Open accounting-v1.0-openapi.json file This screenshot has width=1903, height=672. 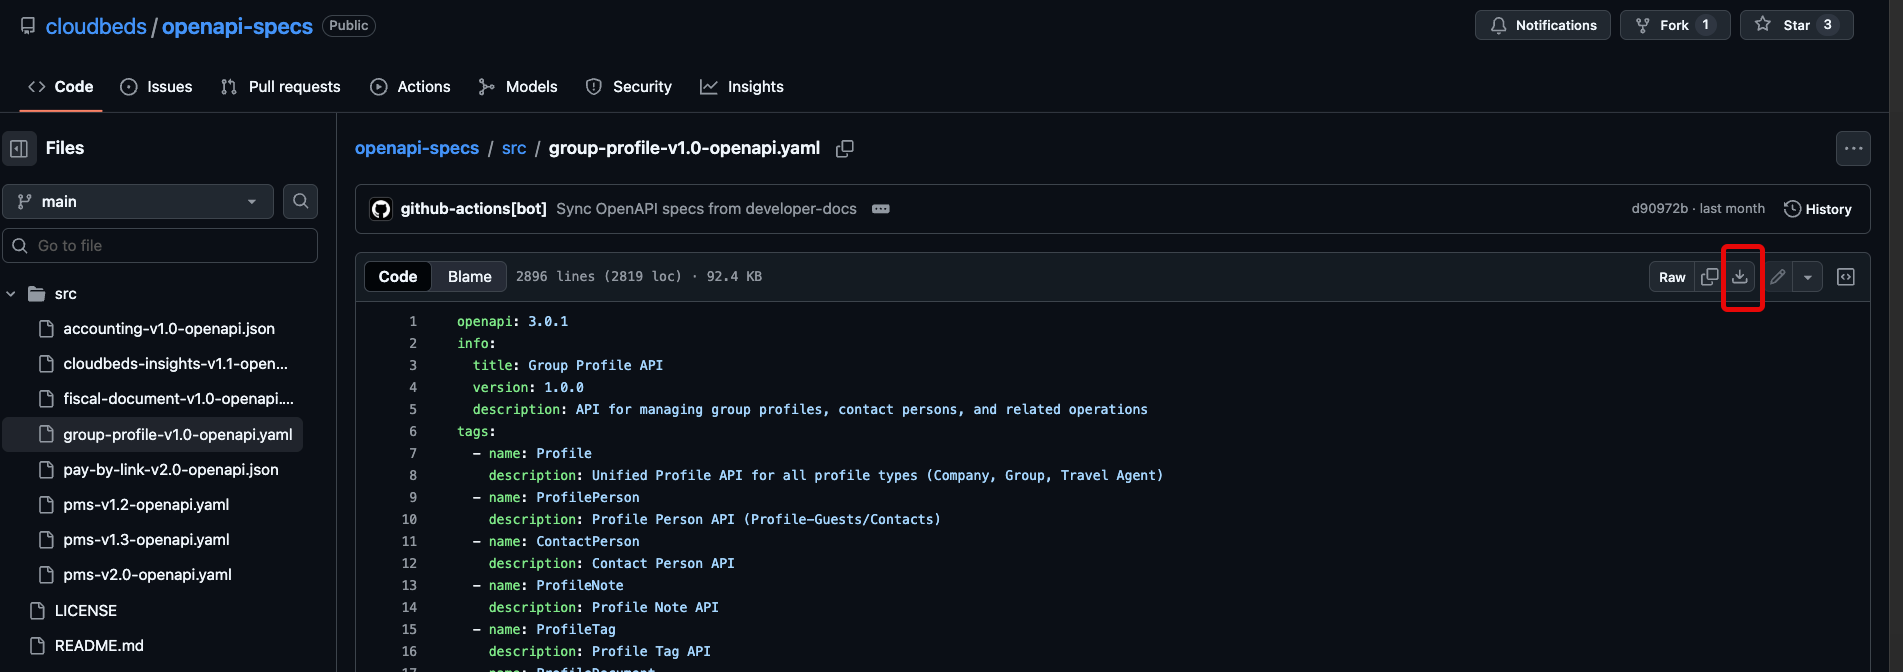click(169, 328)
